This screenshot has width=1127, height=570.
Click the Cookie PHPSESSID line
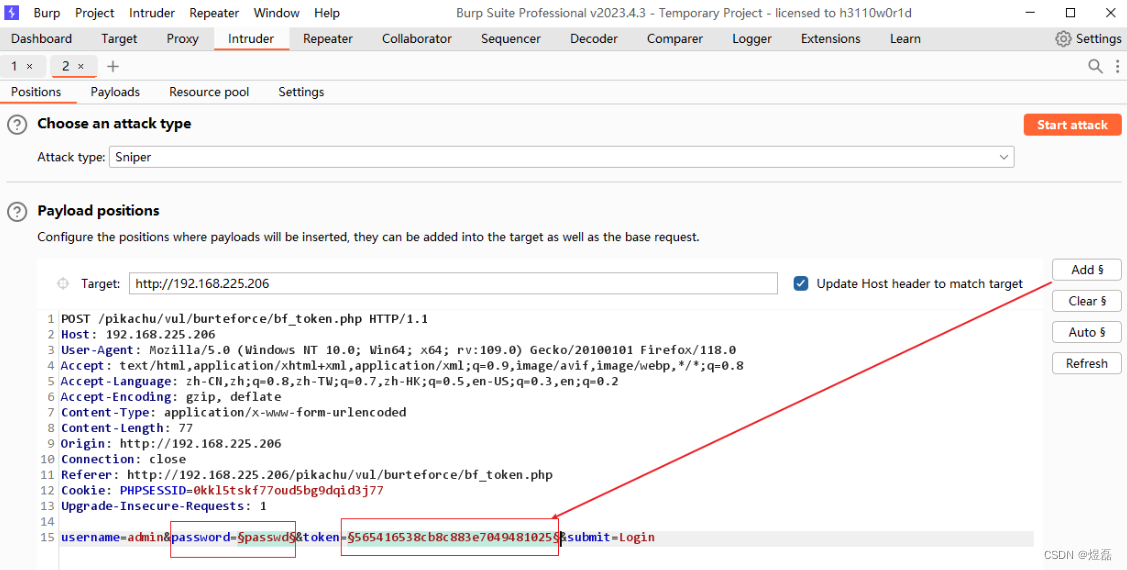tap(222, 491)
